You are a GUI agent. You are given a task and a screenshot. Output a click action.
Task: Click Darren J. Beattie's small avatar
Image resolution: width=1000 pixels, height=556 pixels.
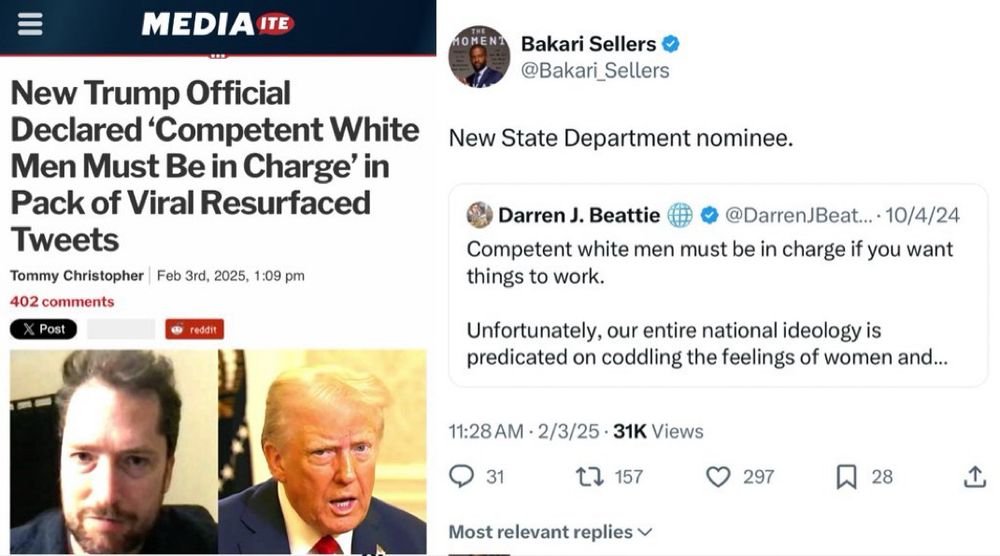tap(480, 215)
